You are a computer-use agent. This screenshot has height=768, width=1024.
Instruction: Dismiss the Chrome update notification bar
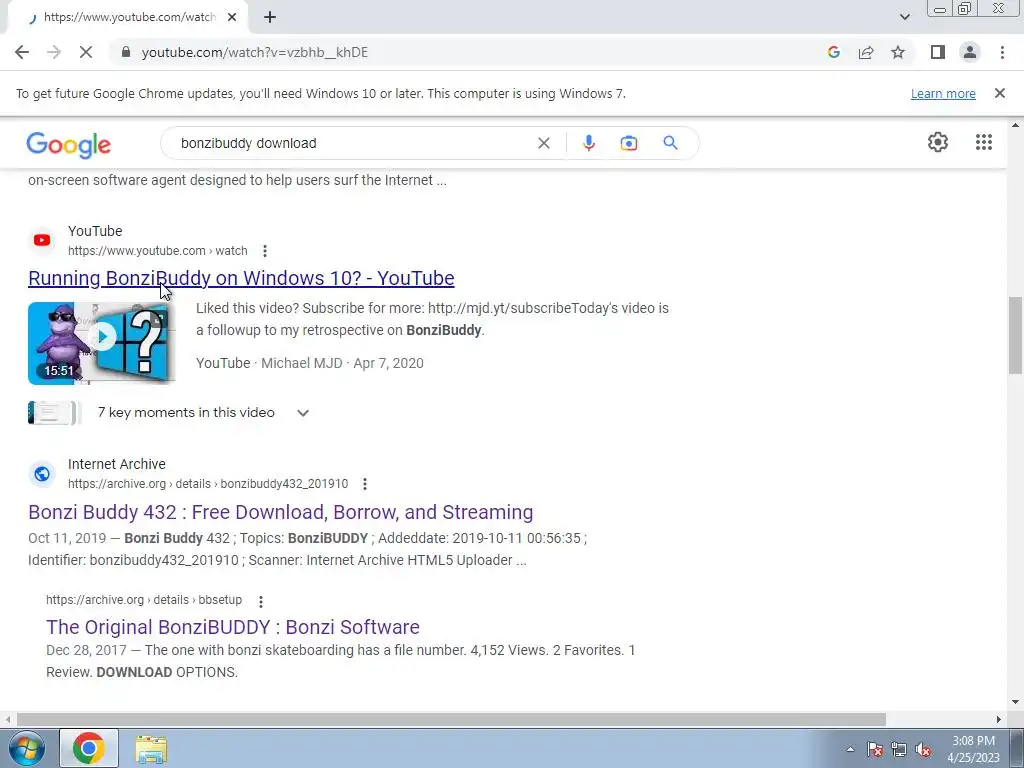1000,93
